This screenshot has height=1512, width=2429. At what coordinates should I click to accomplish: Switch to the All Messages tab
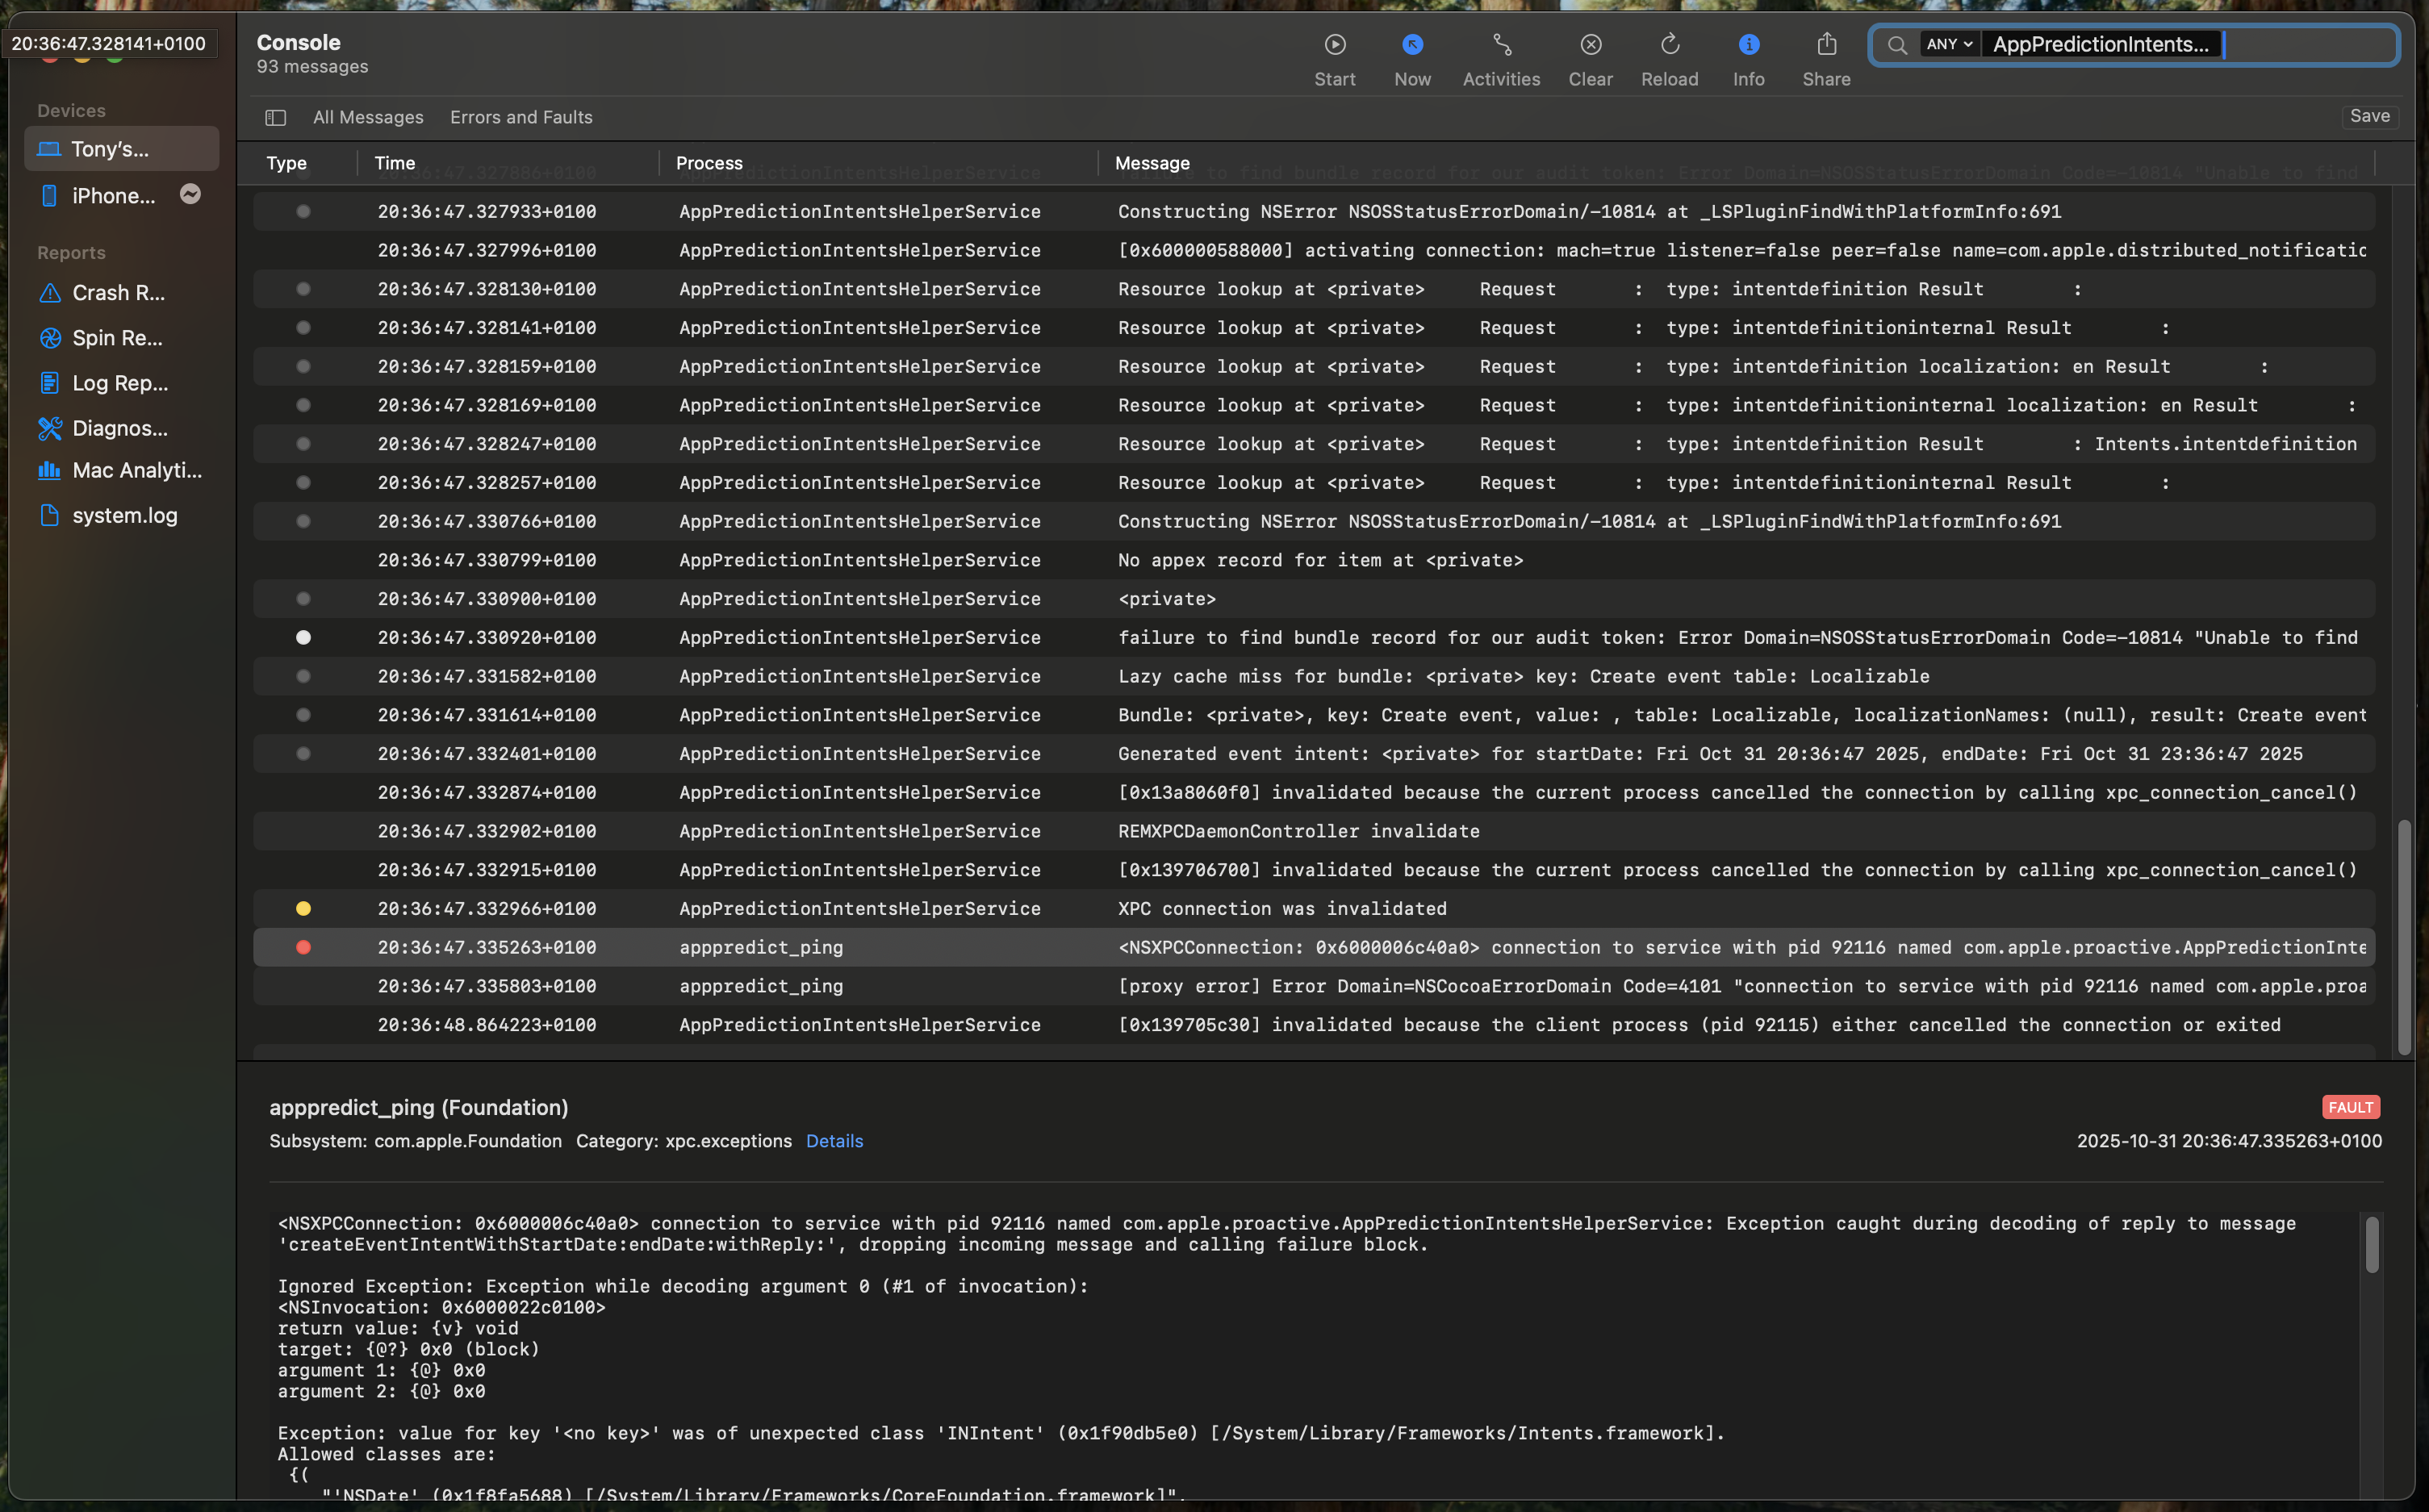point(367,117)
